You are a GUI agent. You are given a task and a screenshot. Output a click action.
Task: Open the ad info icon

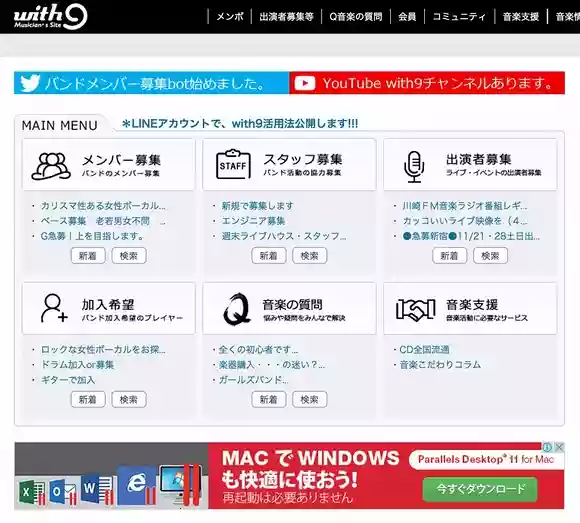(548, 447)
